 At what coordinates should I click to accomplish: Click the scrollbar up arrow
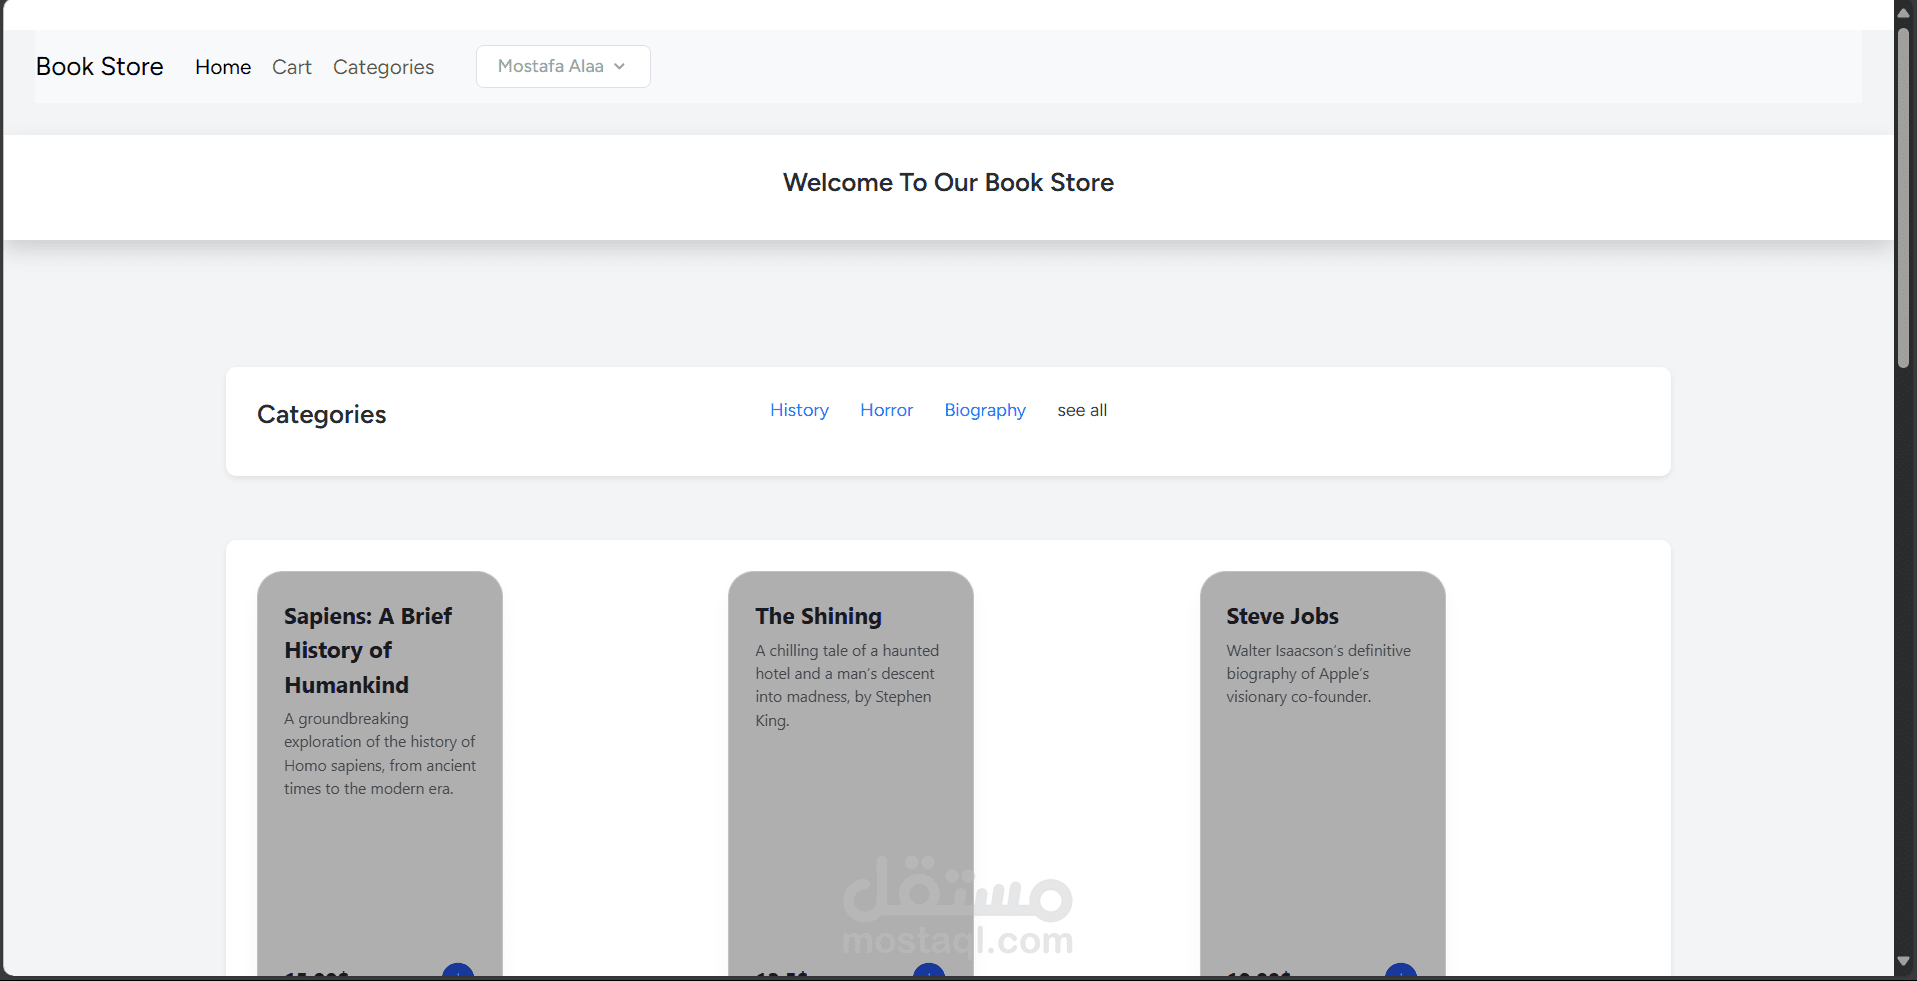[1904, 12]
